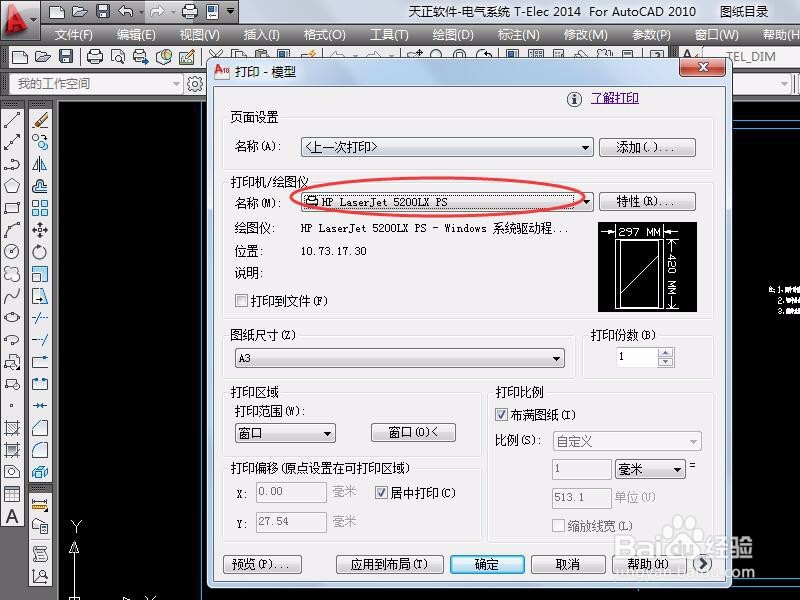Viewport: 800px width, 600px height.
Task: Select the Spline draw tool
Action: (x=12, y=296)
